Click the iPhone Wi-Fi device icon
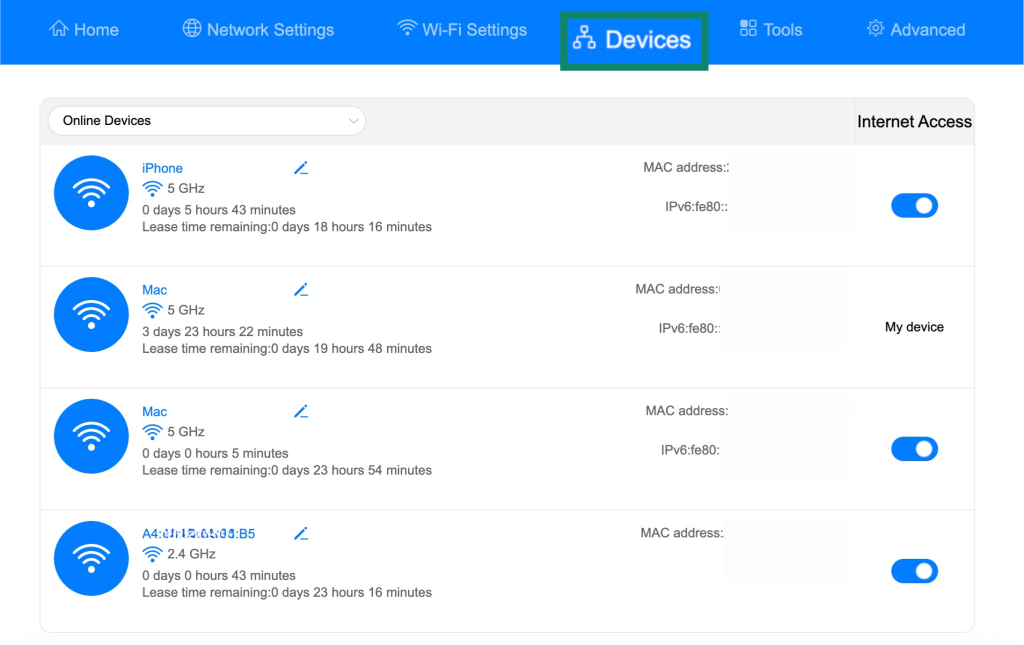The image size is (1024, 645). pos(91,193)
